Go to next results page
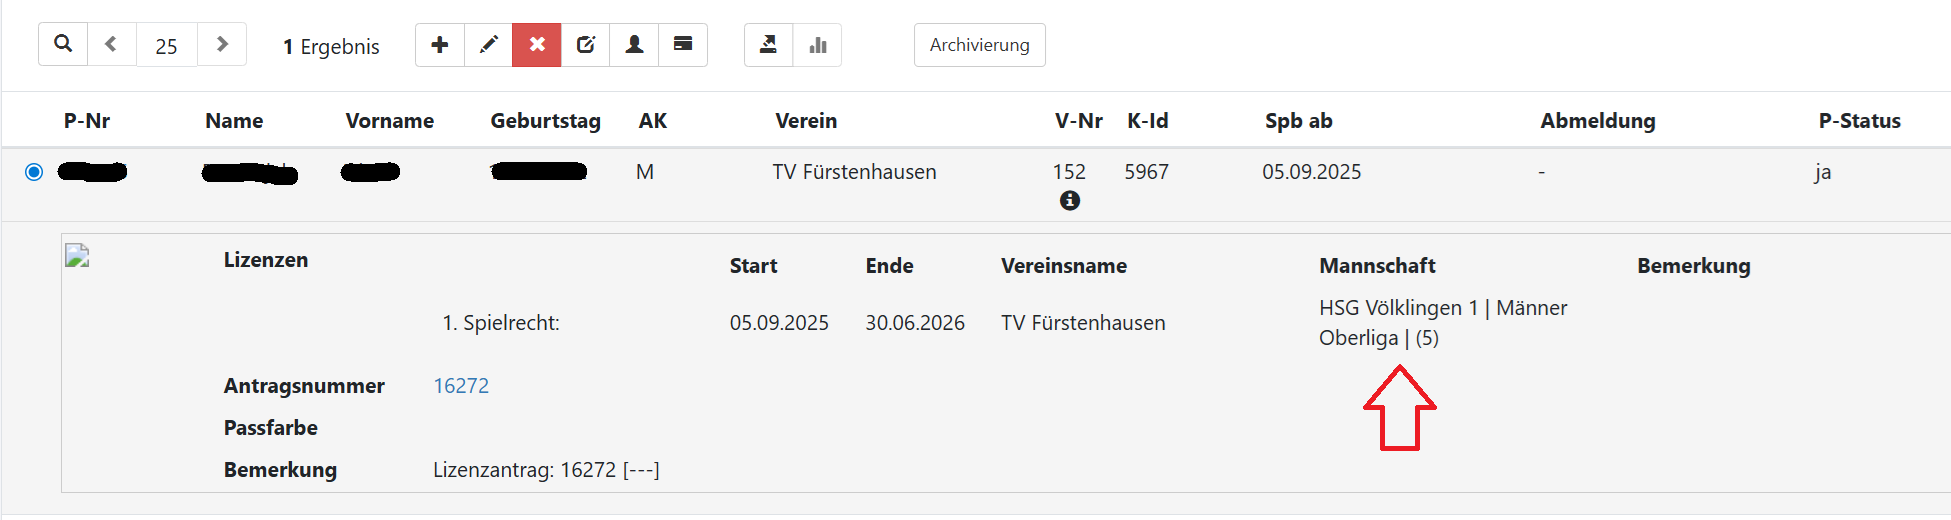1951x520 pixels. 222,45
